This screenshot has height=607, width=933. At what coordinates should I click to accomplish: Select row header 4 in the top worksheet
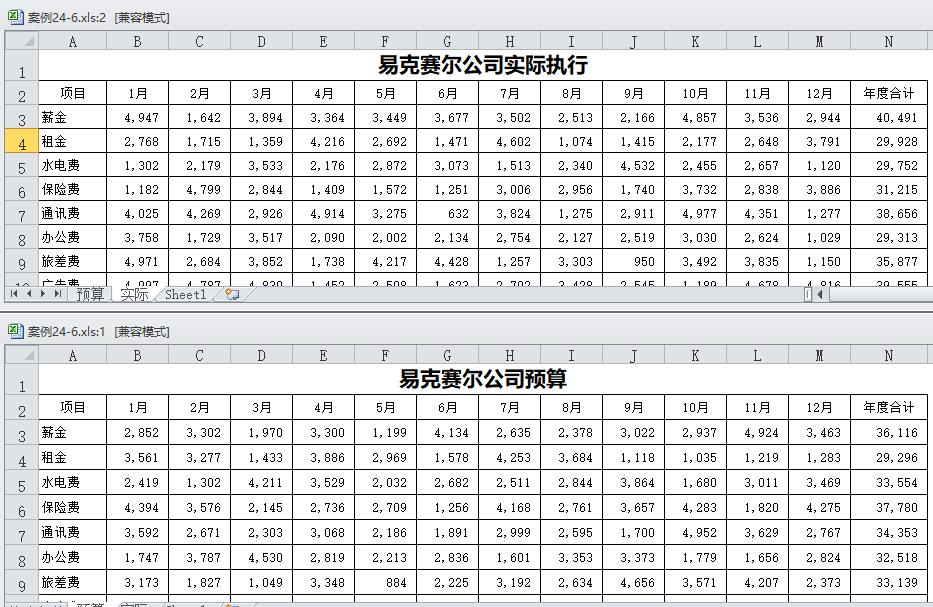tap(20, 140)
